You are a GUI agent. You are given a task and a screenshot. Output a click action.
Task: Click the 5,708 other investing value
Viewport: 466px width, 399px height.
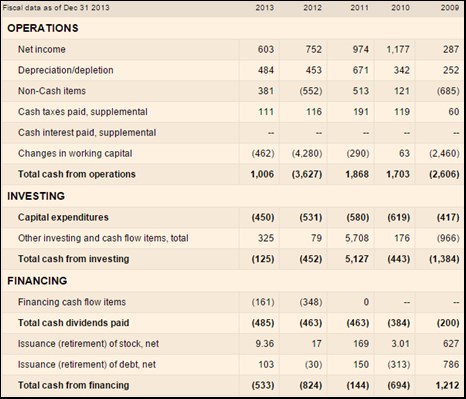point(357,238)
